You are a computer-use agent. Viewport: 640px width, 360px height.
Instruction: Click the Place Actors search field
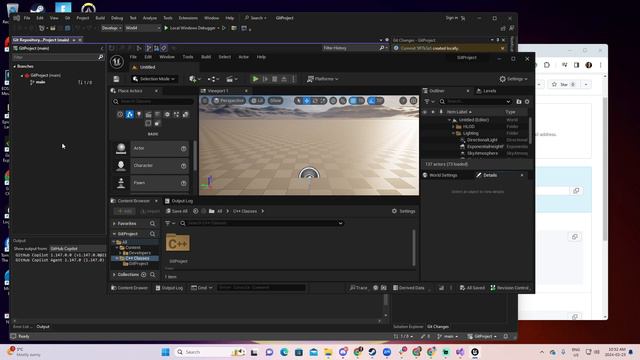point(153,101)
